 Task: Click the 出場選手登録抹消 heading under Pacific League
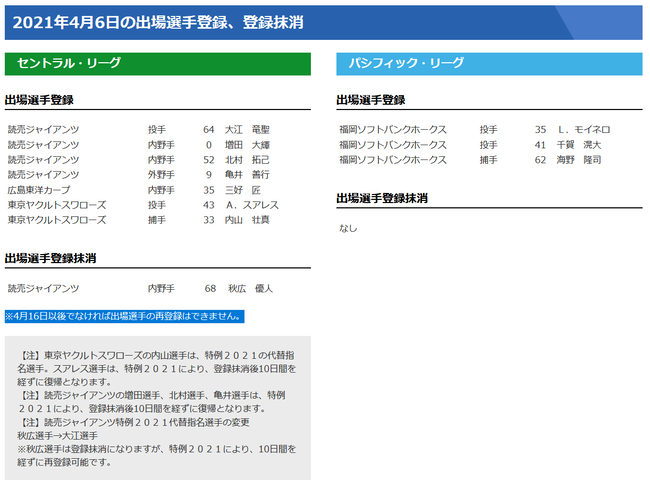382,198
